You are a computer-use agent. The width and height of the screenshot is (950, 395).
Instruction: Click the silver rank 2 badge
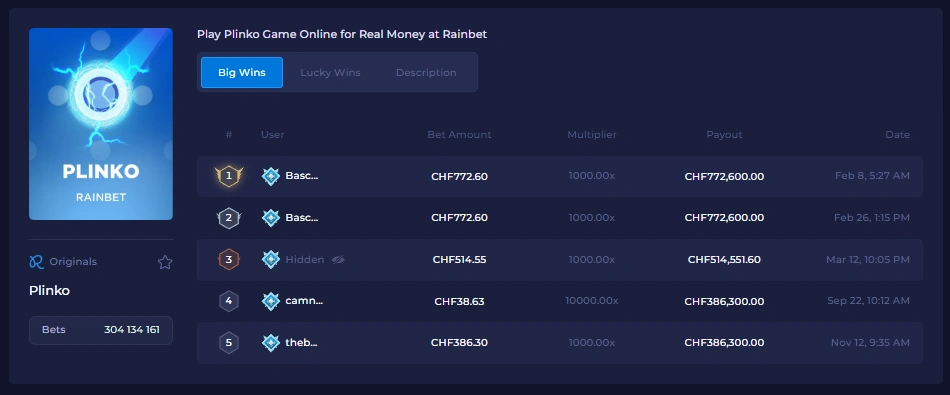pos(228,217)
